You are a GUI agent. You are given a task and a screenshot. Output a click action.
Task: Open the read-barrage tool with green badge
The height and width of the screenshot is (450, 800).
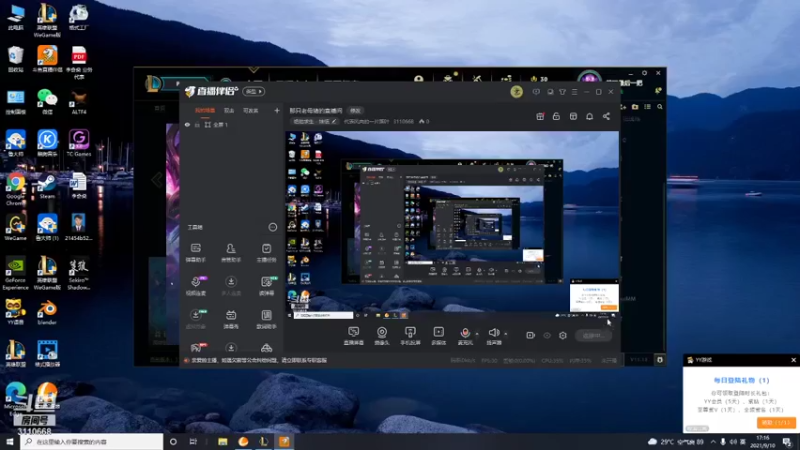coord(266,286)
